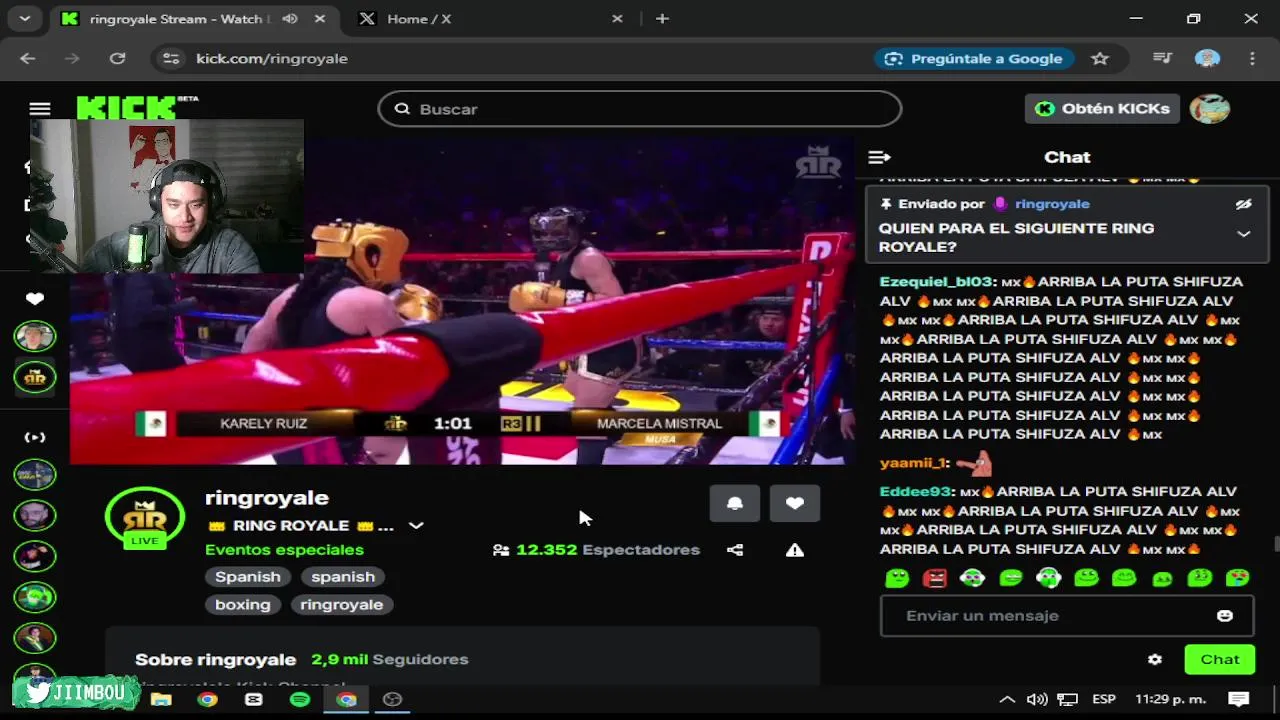This screenshot has width=1280, height=720.
Task: Hide the pinned chat message
Action: (1243, 204)
